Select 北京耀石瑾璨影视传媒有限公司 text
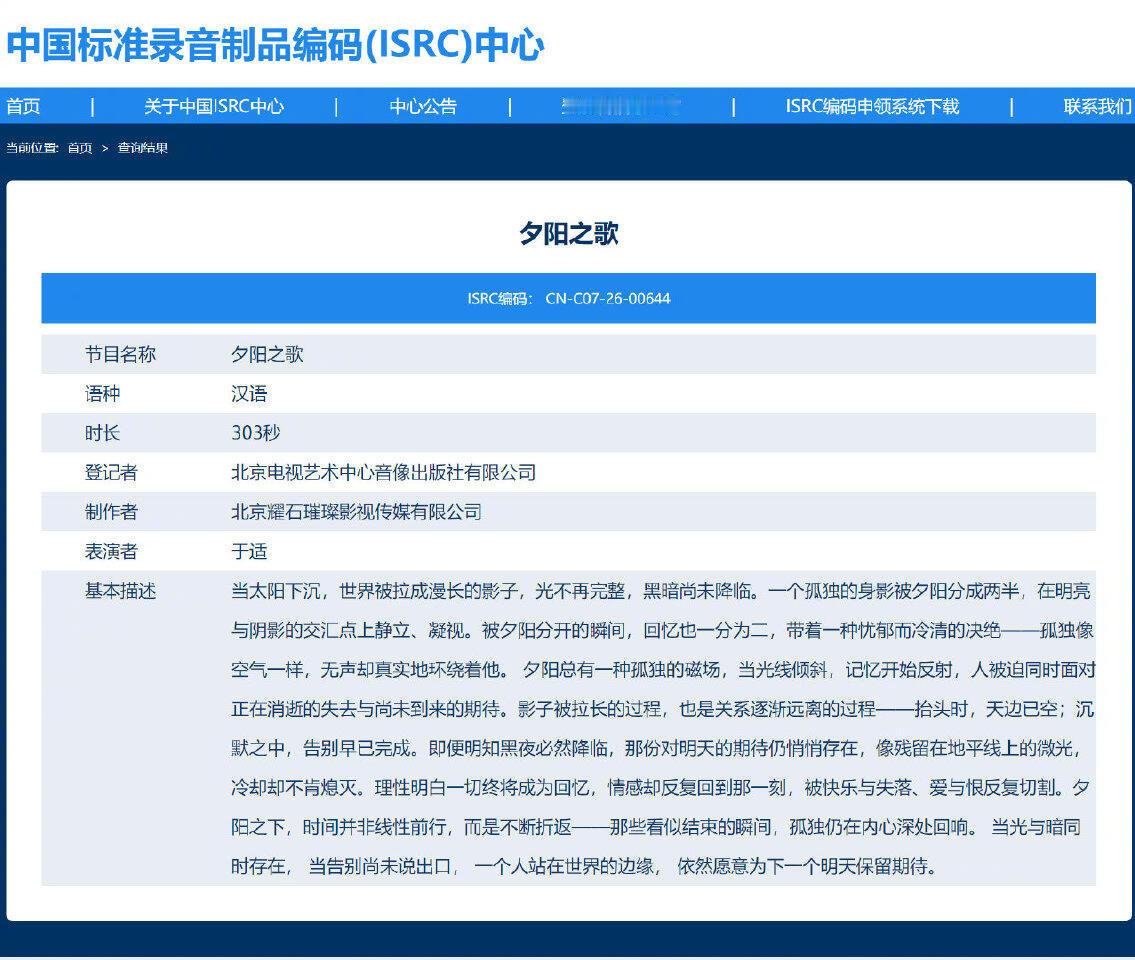 click(x=356, y=512)
